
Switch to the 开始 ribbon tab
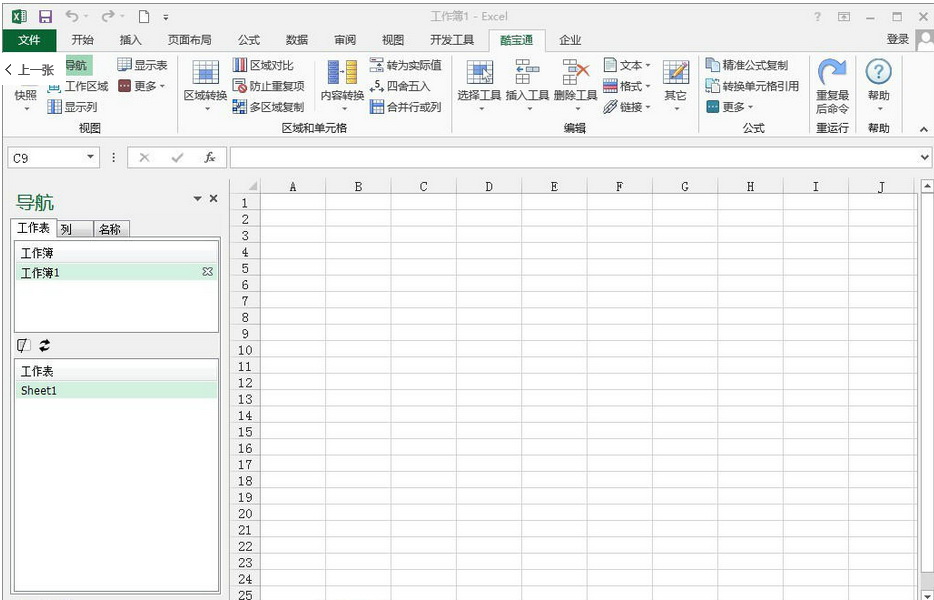click(x=82, y=40)
